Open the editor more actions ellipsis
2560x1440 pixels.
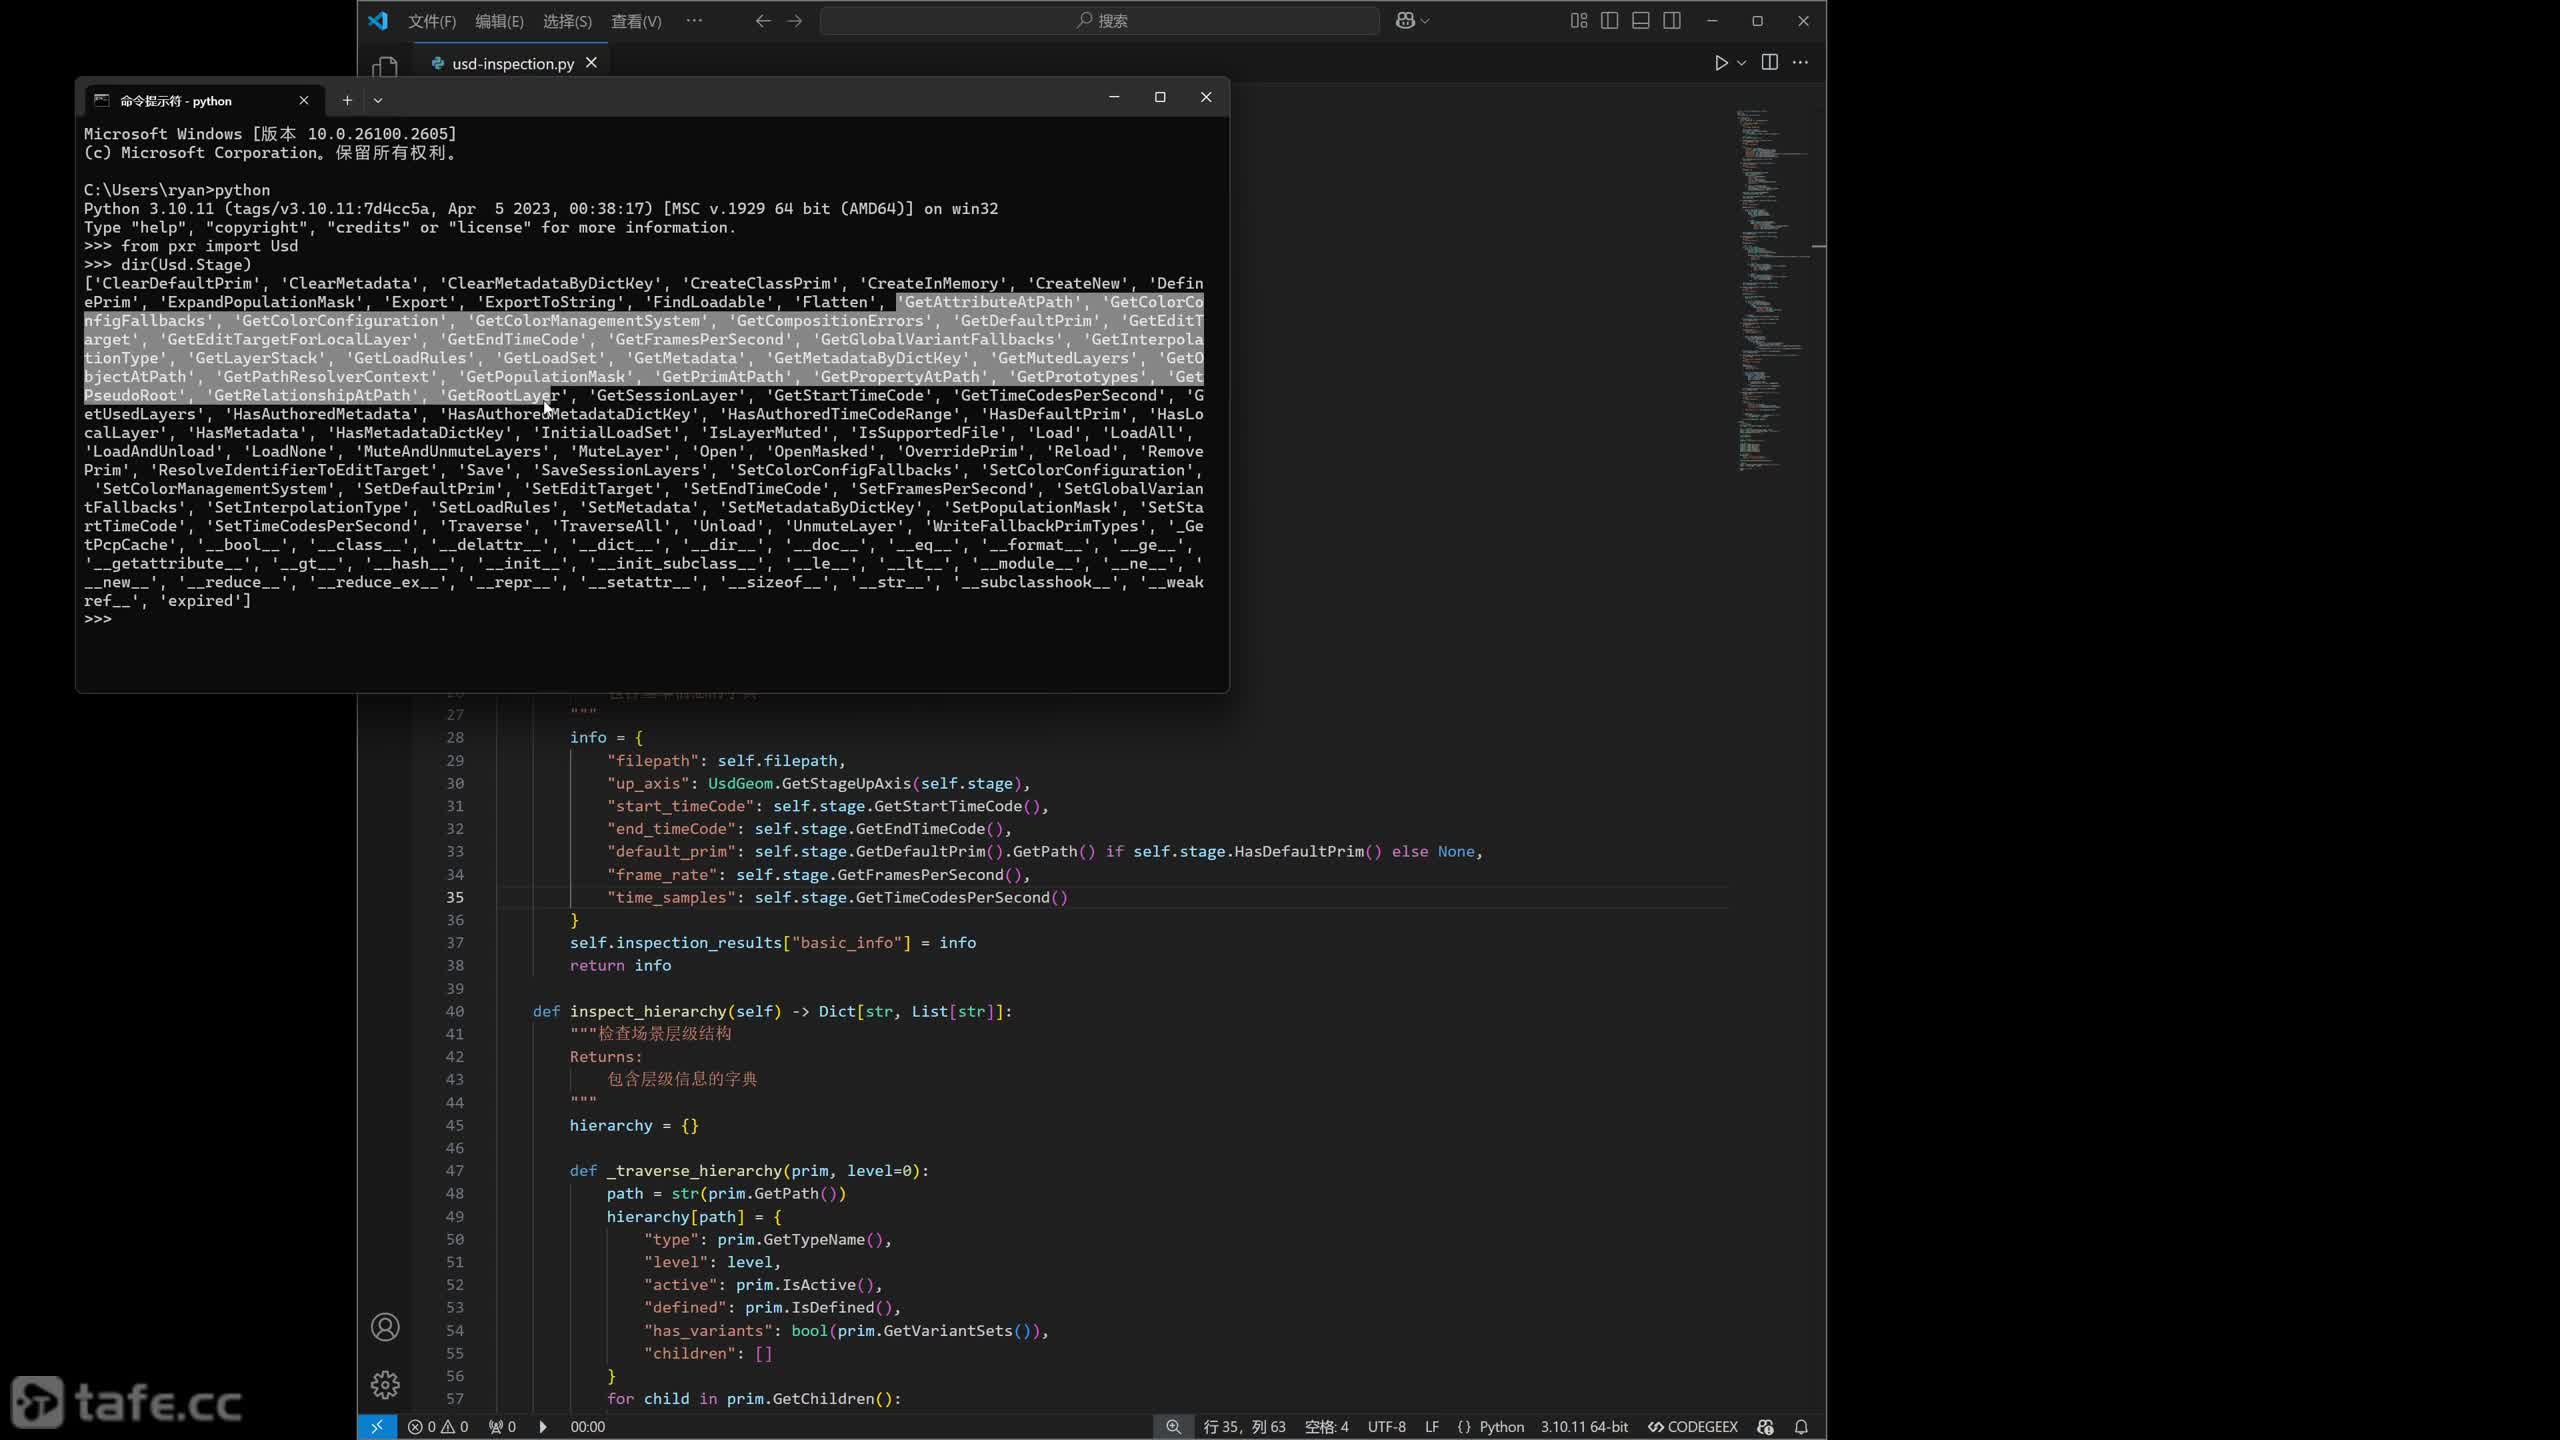coord(1801,62)
